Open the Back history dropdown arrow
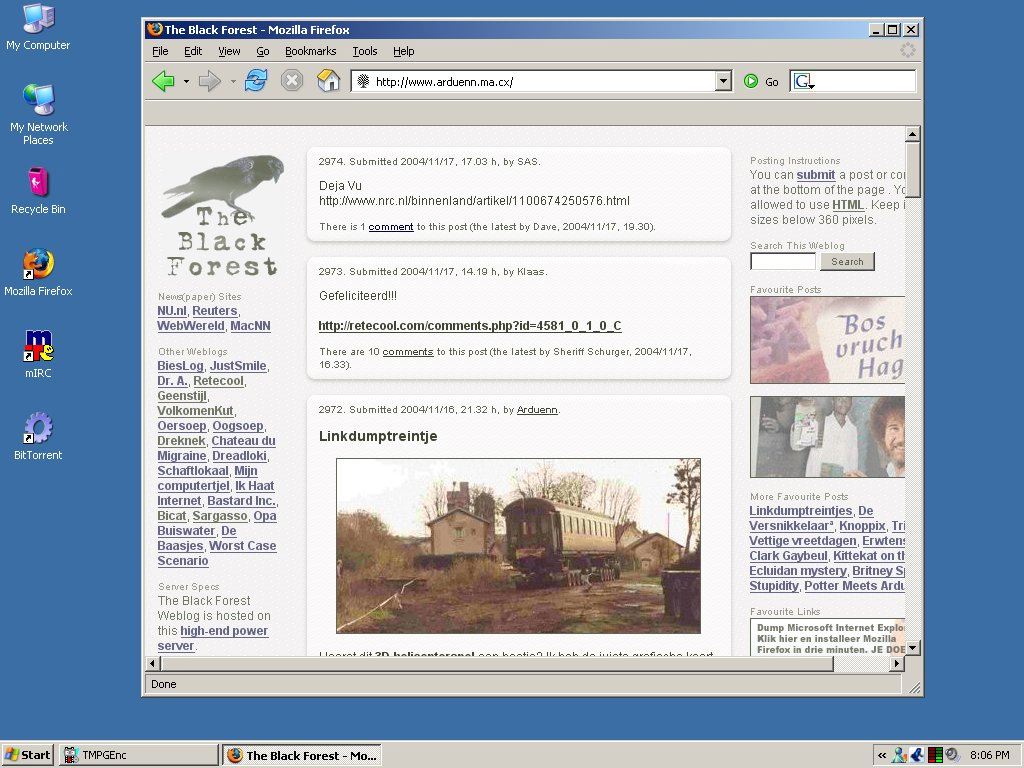 tap(186, 82)
